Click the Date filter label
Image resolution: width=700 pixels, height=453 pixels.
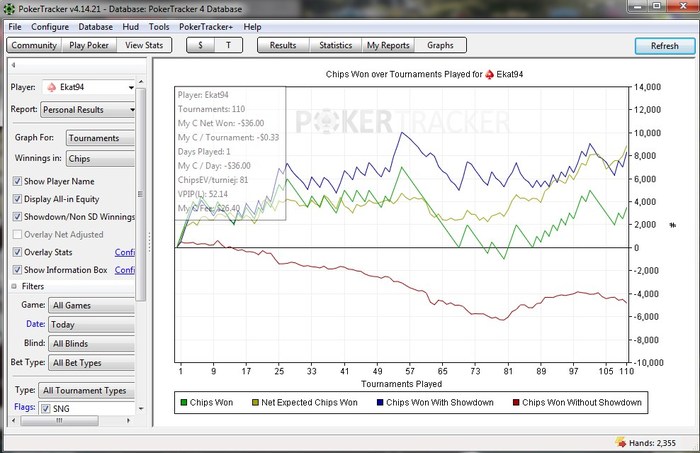point(35,324)
